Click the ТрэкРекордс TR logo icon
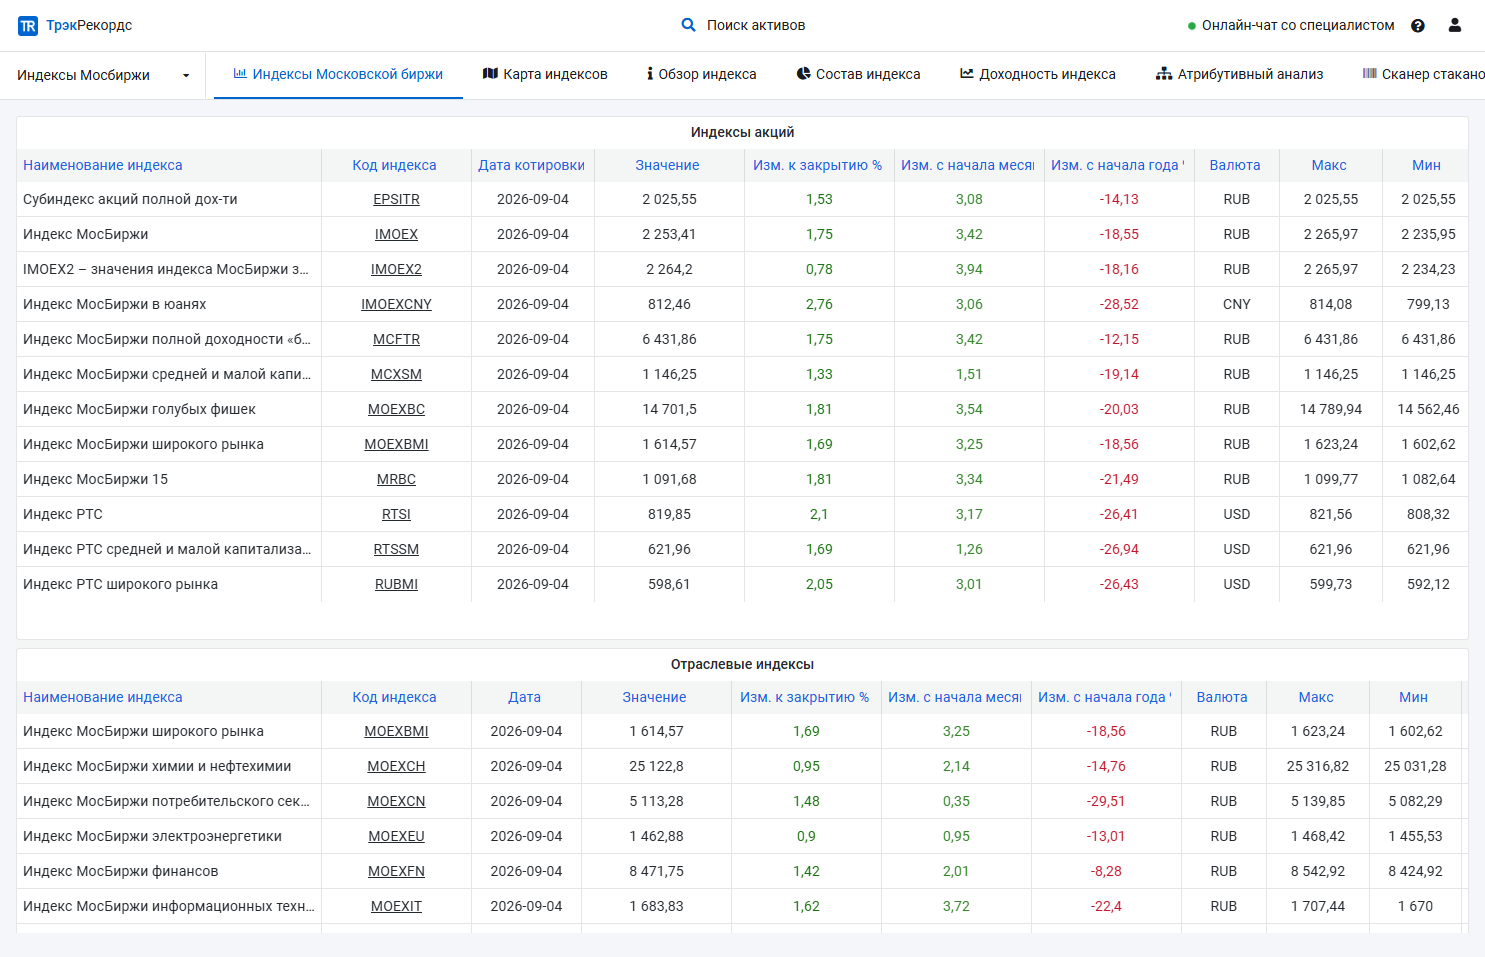This screenshot has width=1485, height=957. [x=28, y=26]
